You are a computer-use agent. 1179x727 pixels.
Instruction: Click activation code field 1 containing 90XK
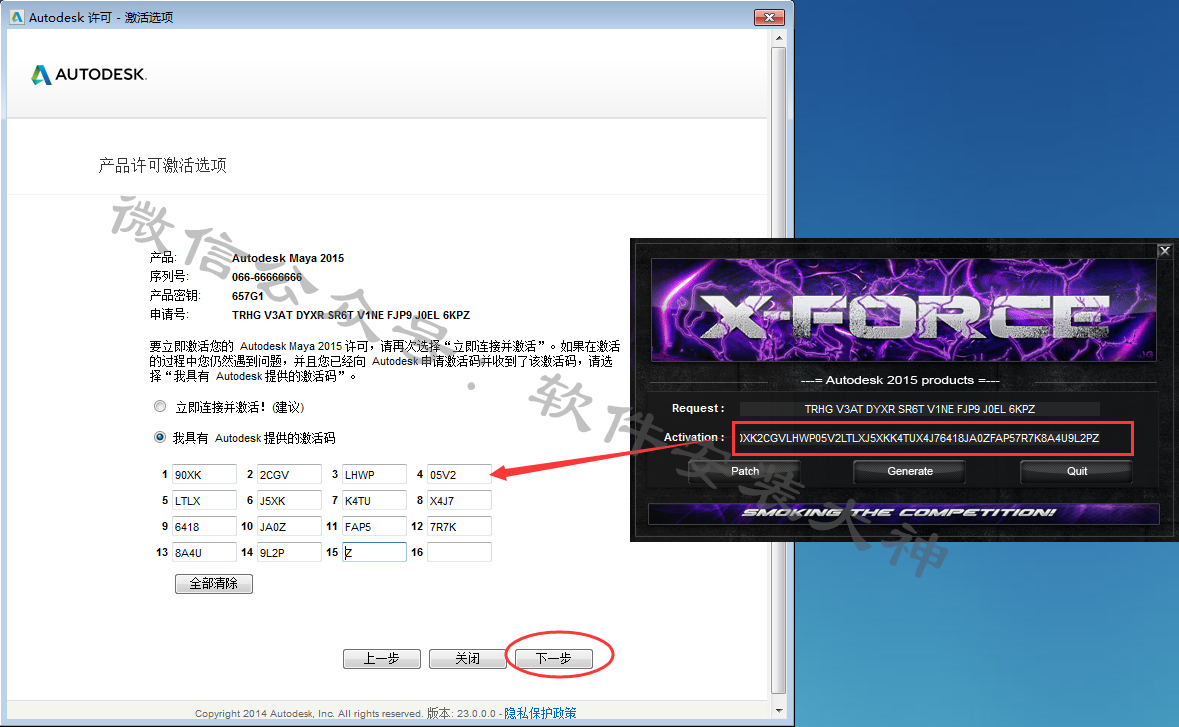pyautogui.click(x=204, y=474)
